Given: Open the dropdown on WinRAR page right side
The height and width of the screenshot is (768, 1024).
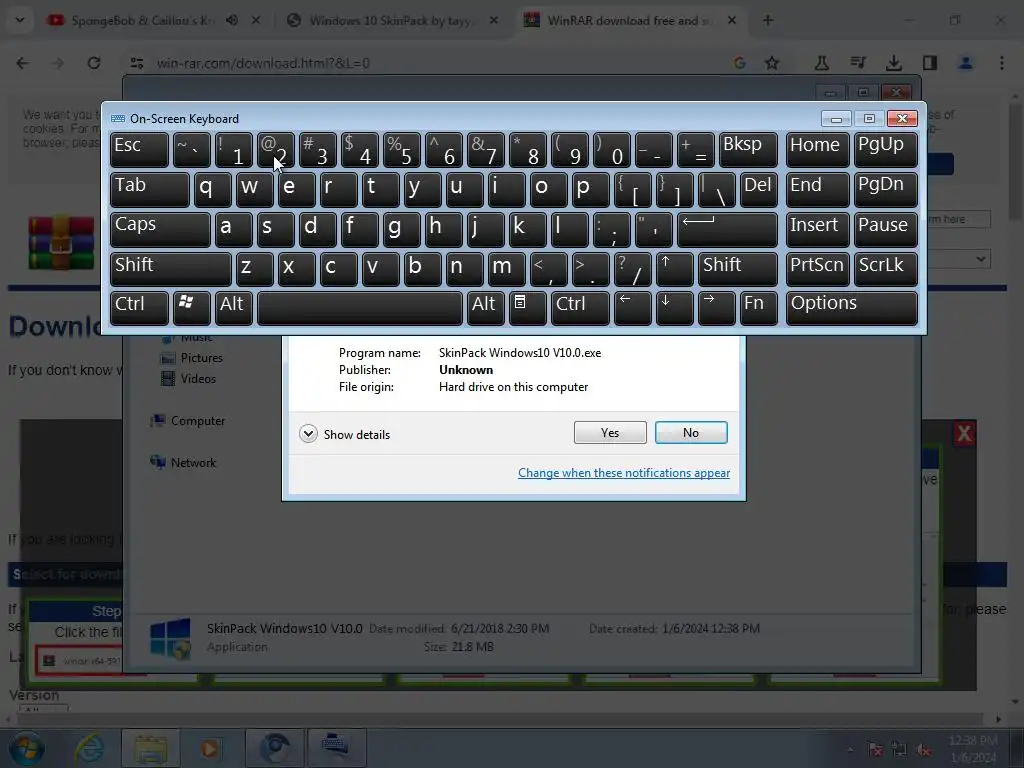Looking at the screenshot, I should click(959, 259).
